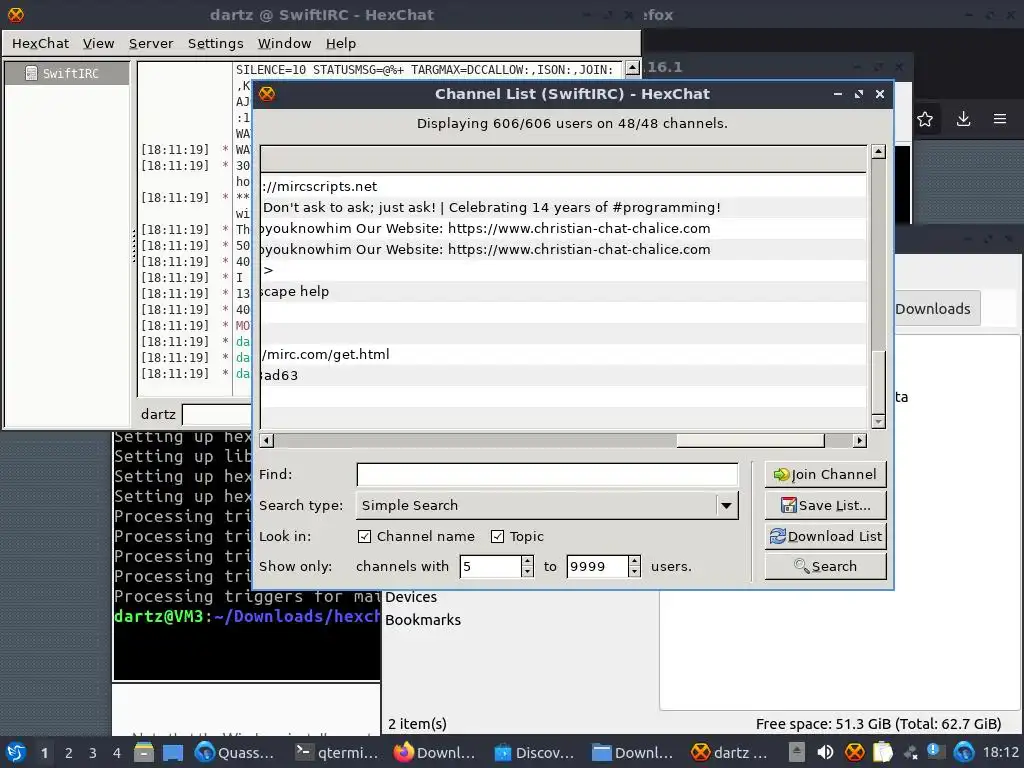Screen dimensions: 1024x768
Task: Select Bookmarks in the file manager sidebar
Action: click(423, 620)
